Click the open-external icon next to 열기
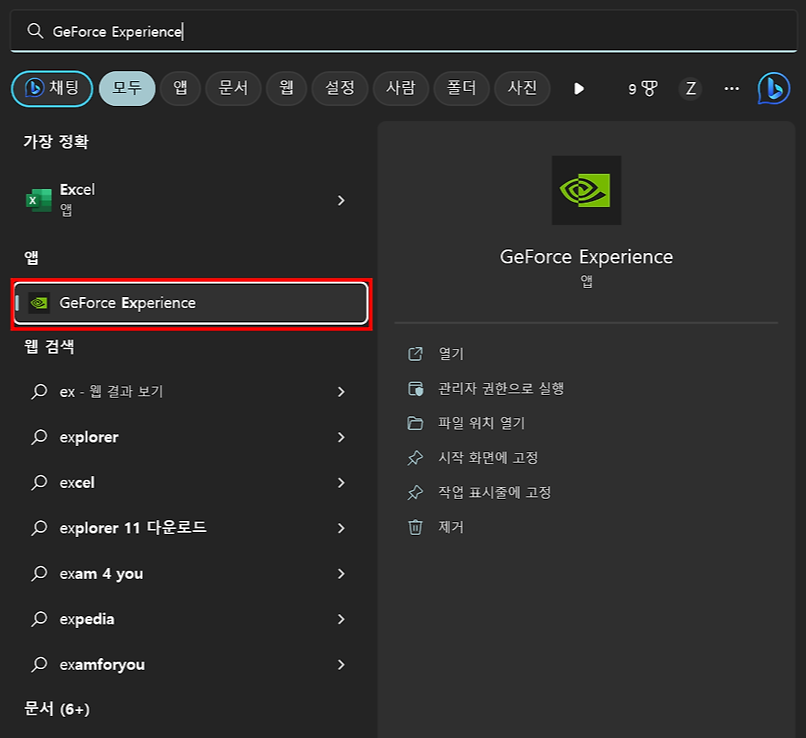 [x=415, y=354]
